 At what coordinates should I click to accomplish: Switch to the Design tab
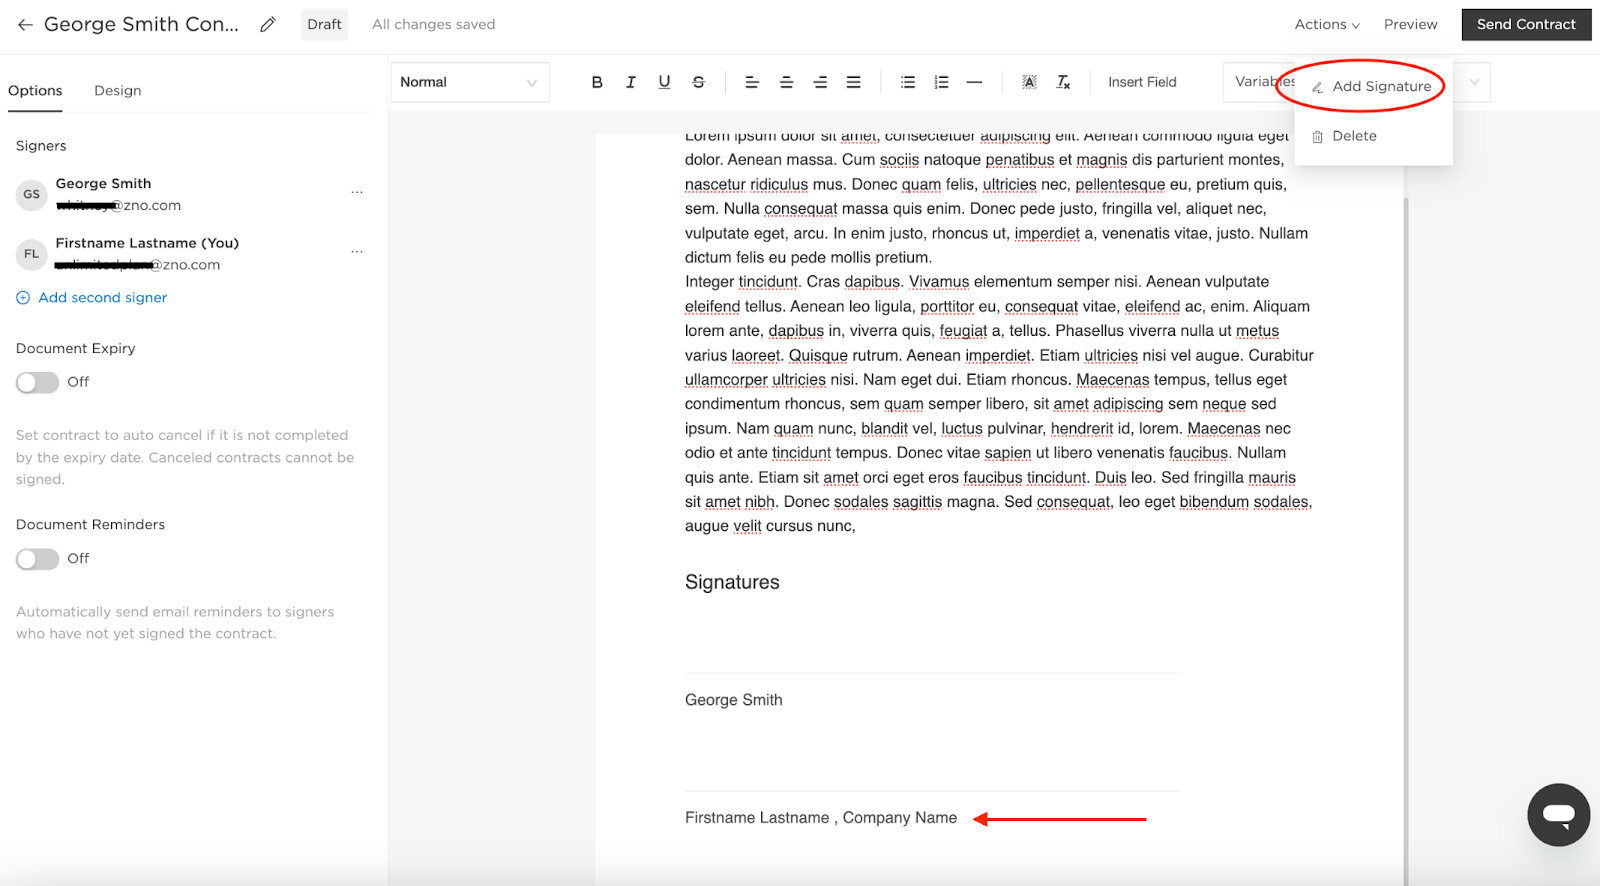tap(118, 91)
